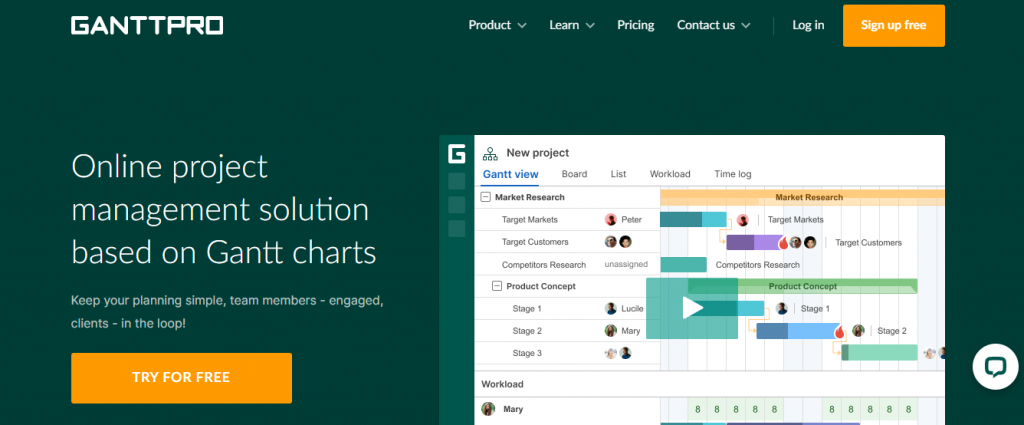Screen dimensions: 1024x425
Task: Open the live chat widget
Action: 995,367
